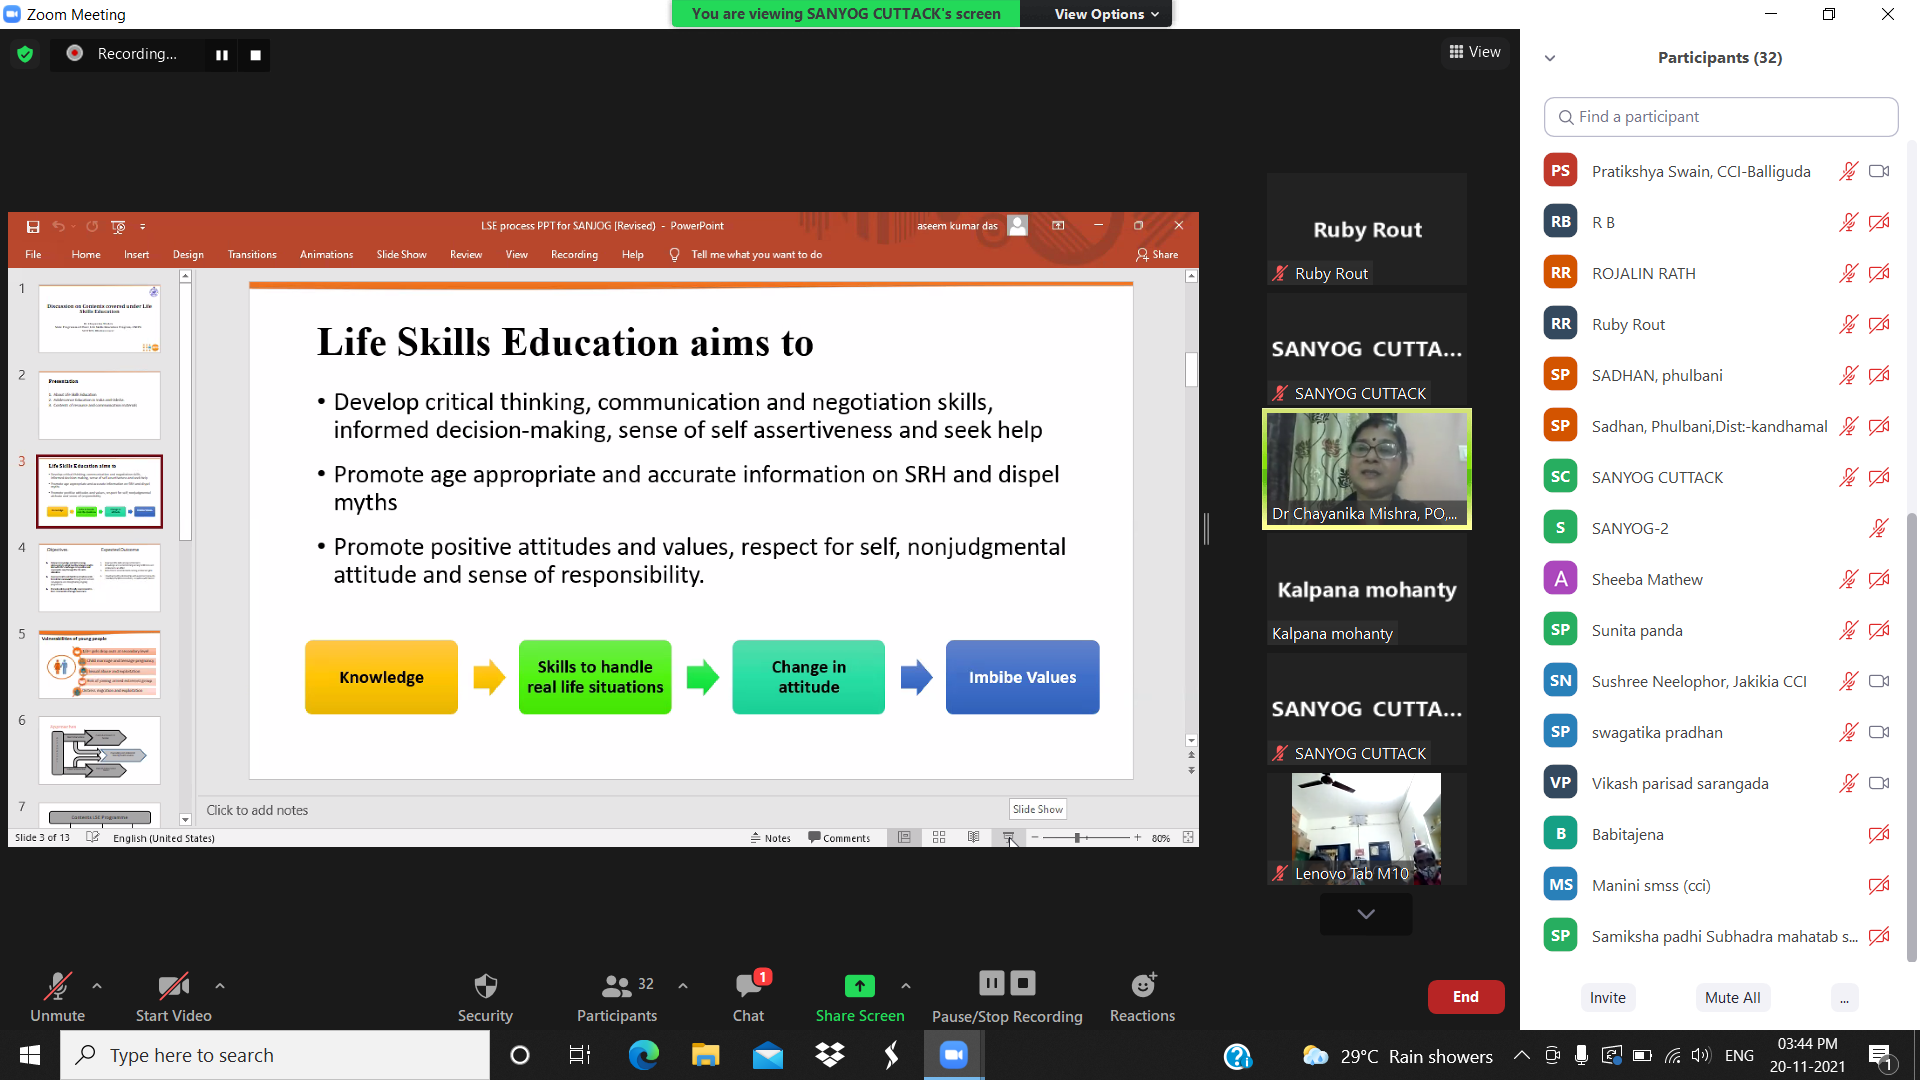Open the Security shield icon

(x=485, y=987)
